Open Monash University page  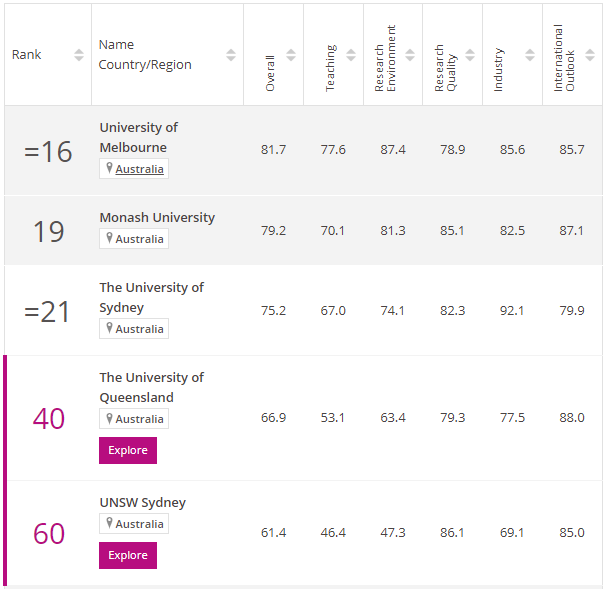tap(157, 217)
